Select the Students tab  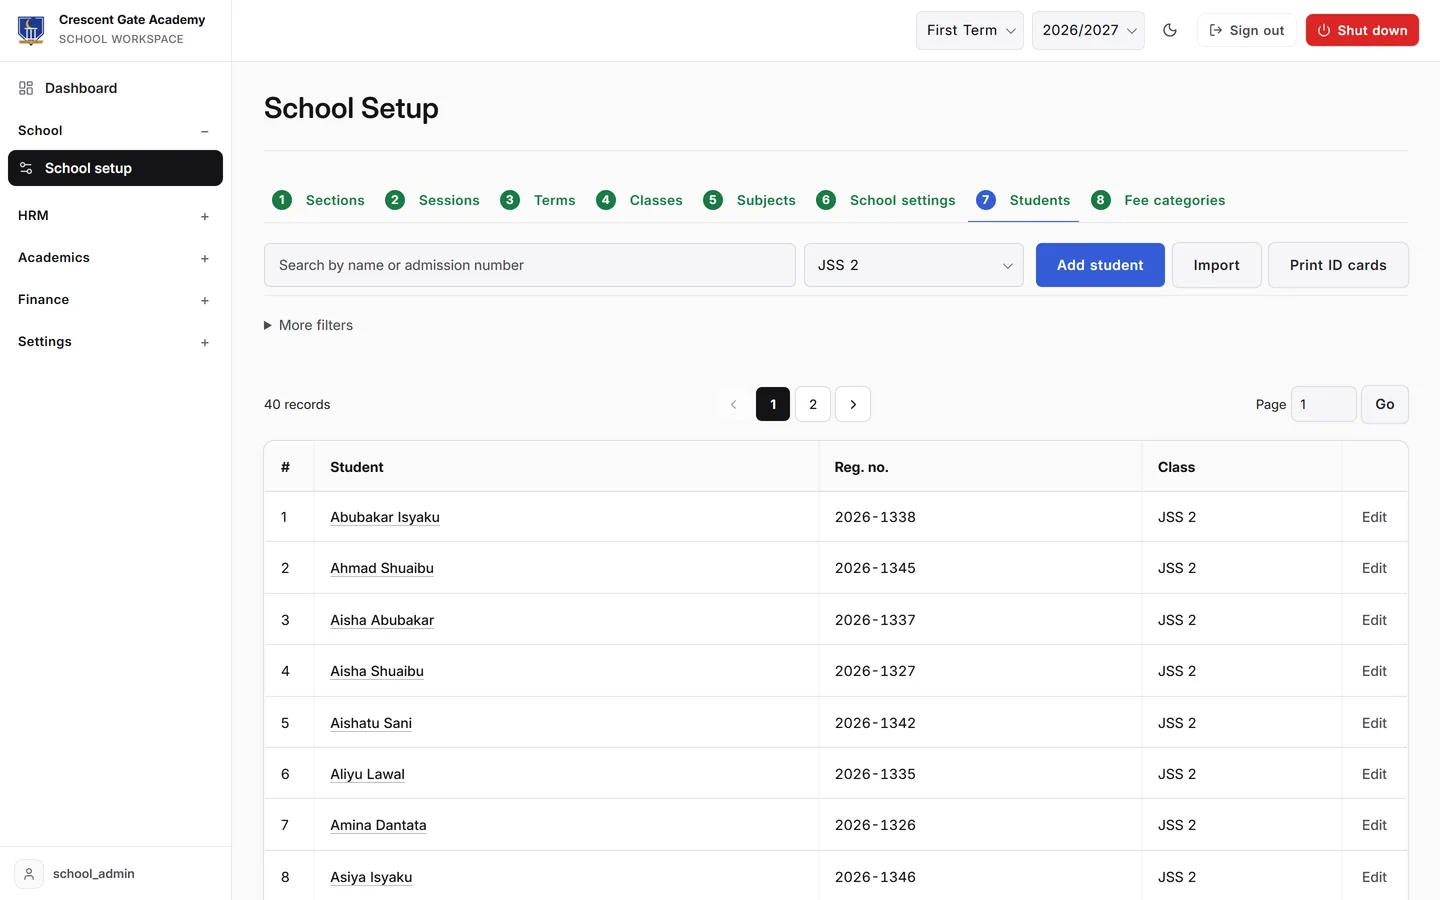click(1023, 200)
